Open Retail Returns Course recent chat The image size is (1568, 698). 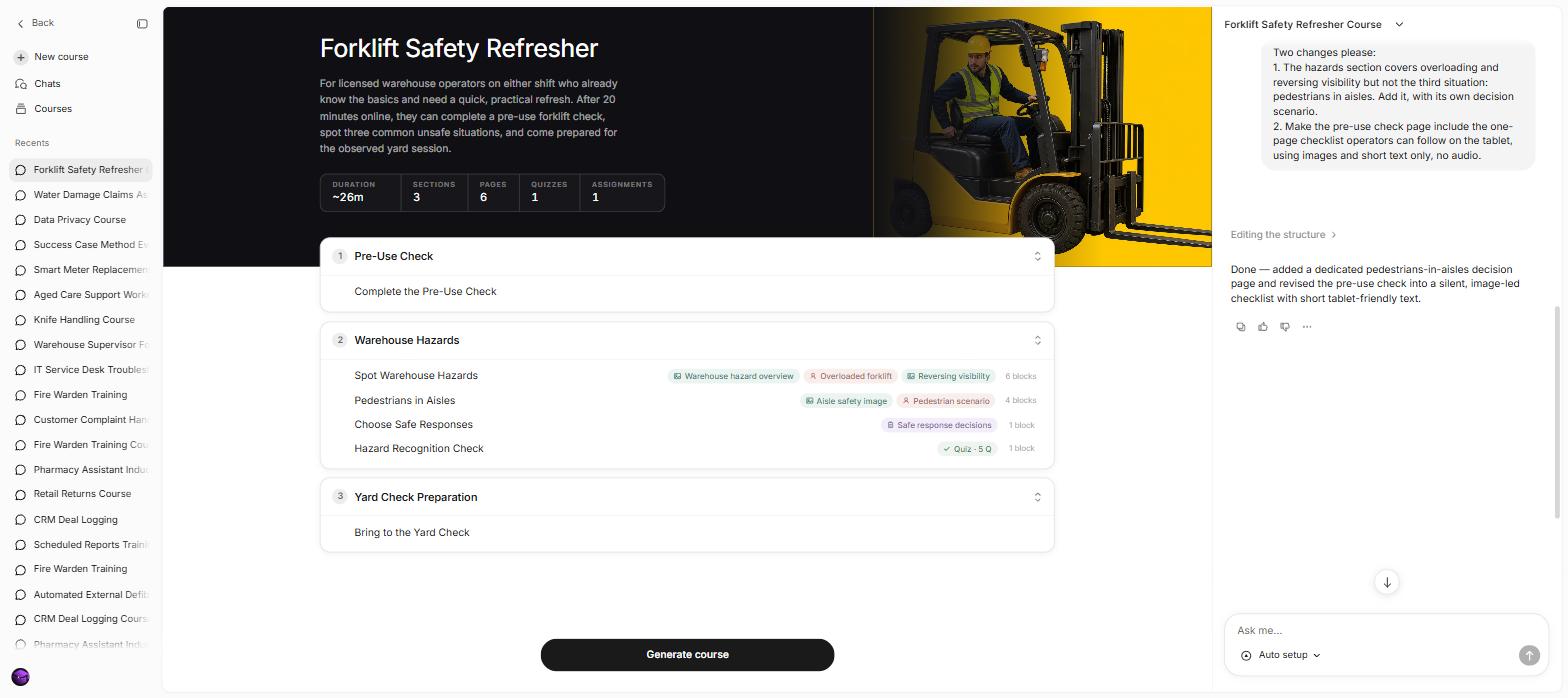(81, 494)
